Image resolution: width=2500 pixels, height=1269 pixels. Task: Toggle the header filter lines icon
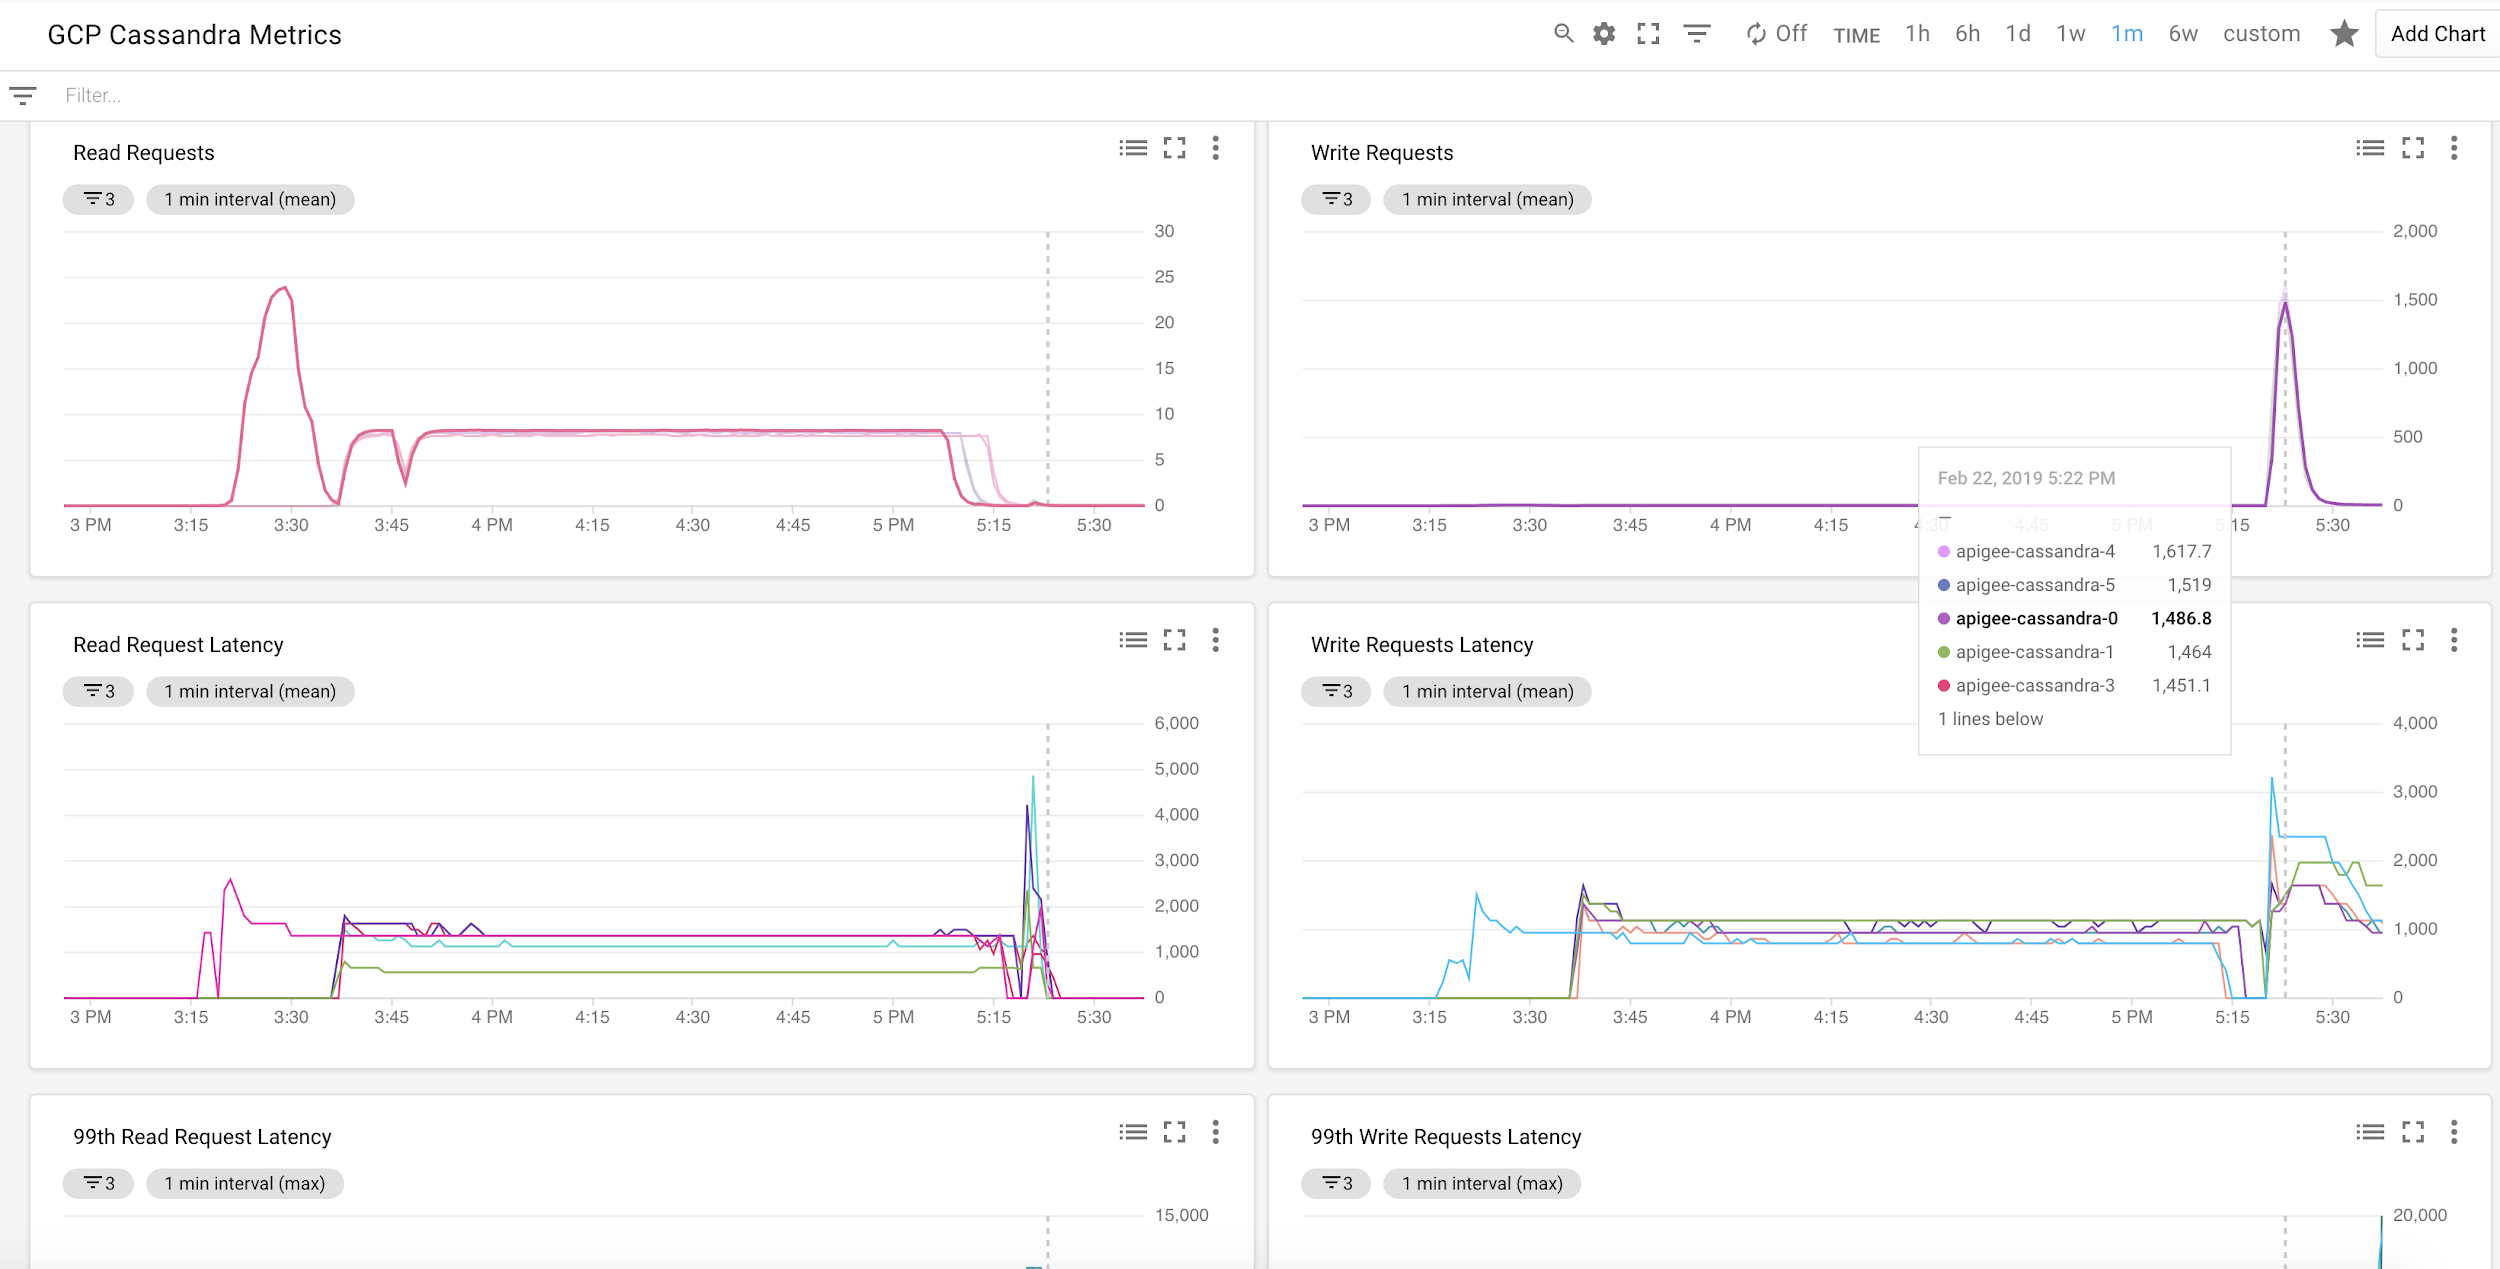point(1697,34)
